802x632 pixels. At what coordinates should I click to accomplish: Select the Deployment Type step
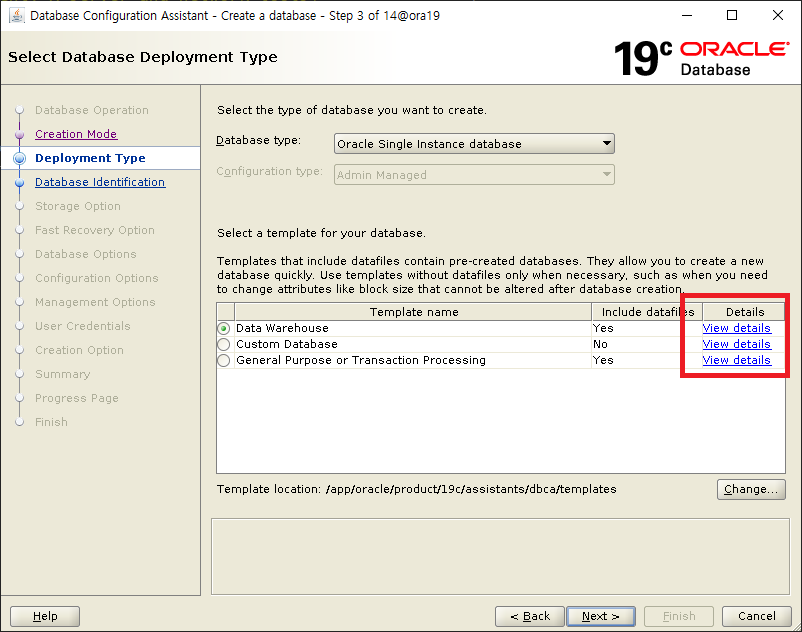point(90,158)
